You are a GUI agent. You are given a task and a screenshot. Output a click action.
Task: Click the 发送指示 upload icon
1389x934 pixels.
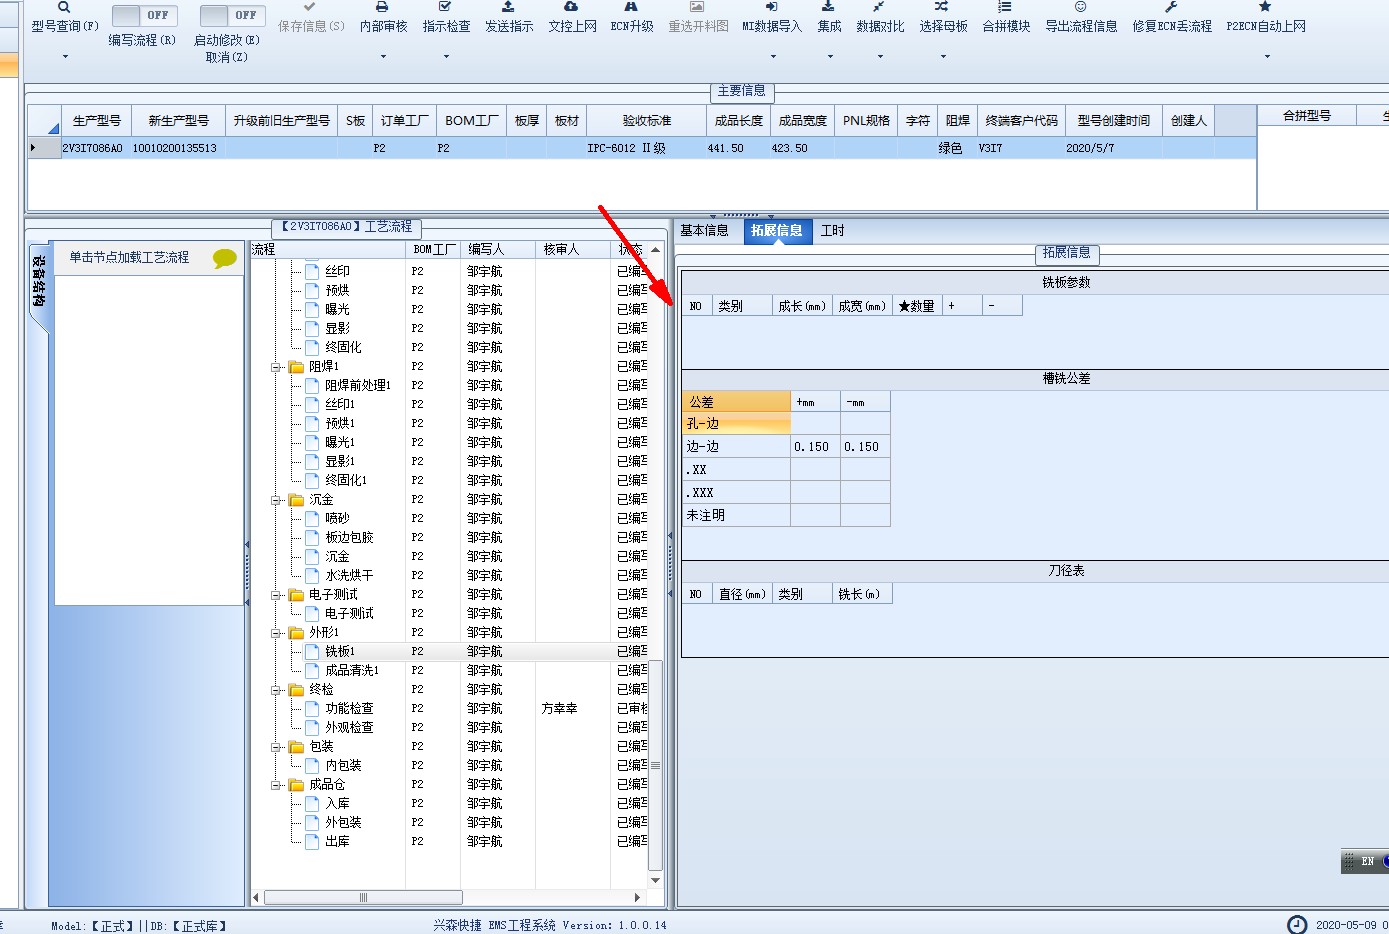[x=508, y=7]
